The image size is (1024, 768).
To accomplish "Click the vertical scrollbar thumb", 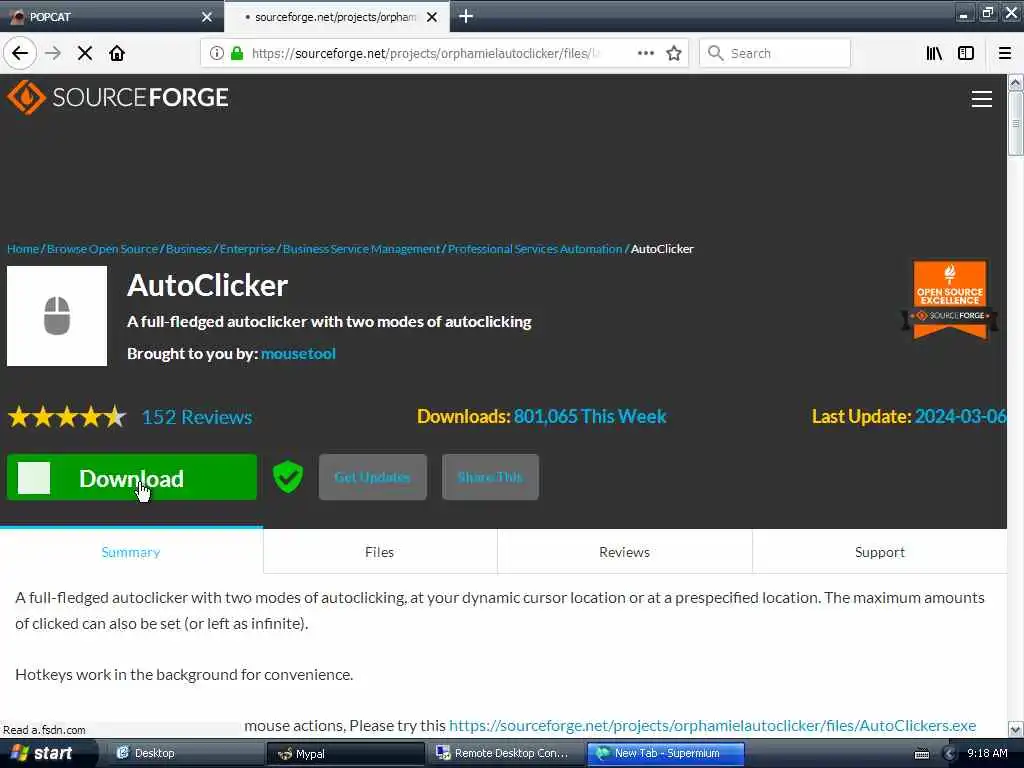I will [1016, 123].
